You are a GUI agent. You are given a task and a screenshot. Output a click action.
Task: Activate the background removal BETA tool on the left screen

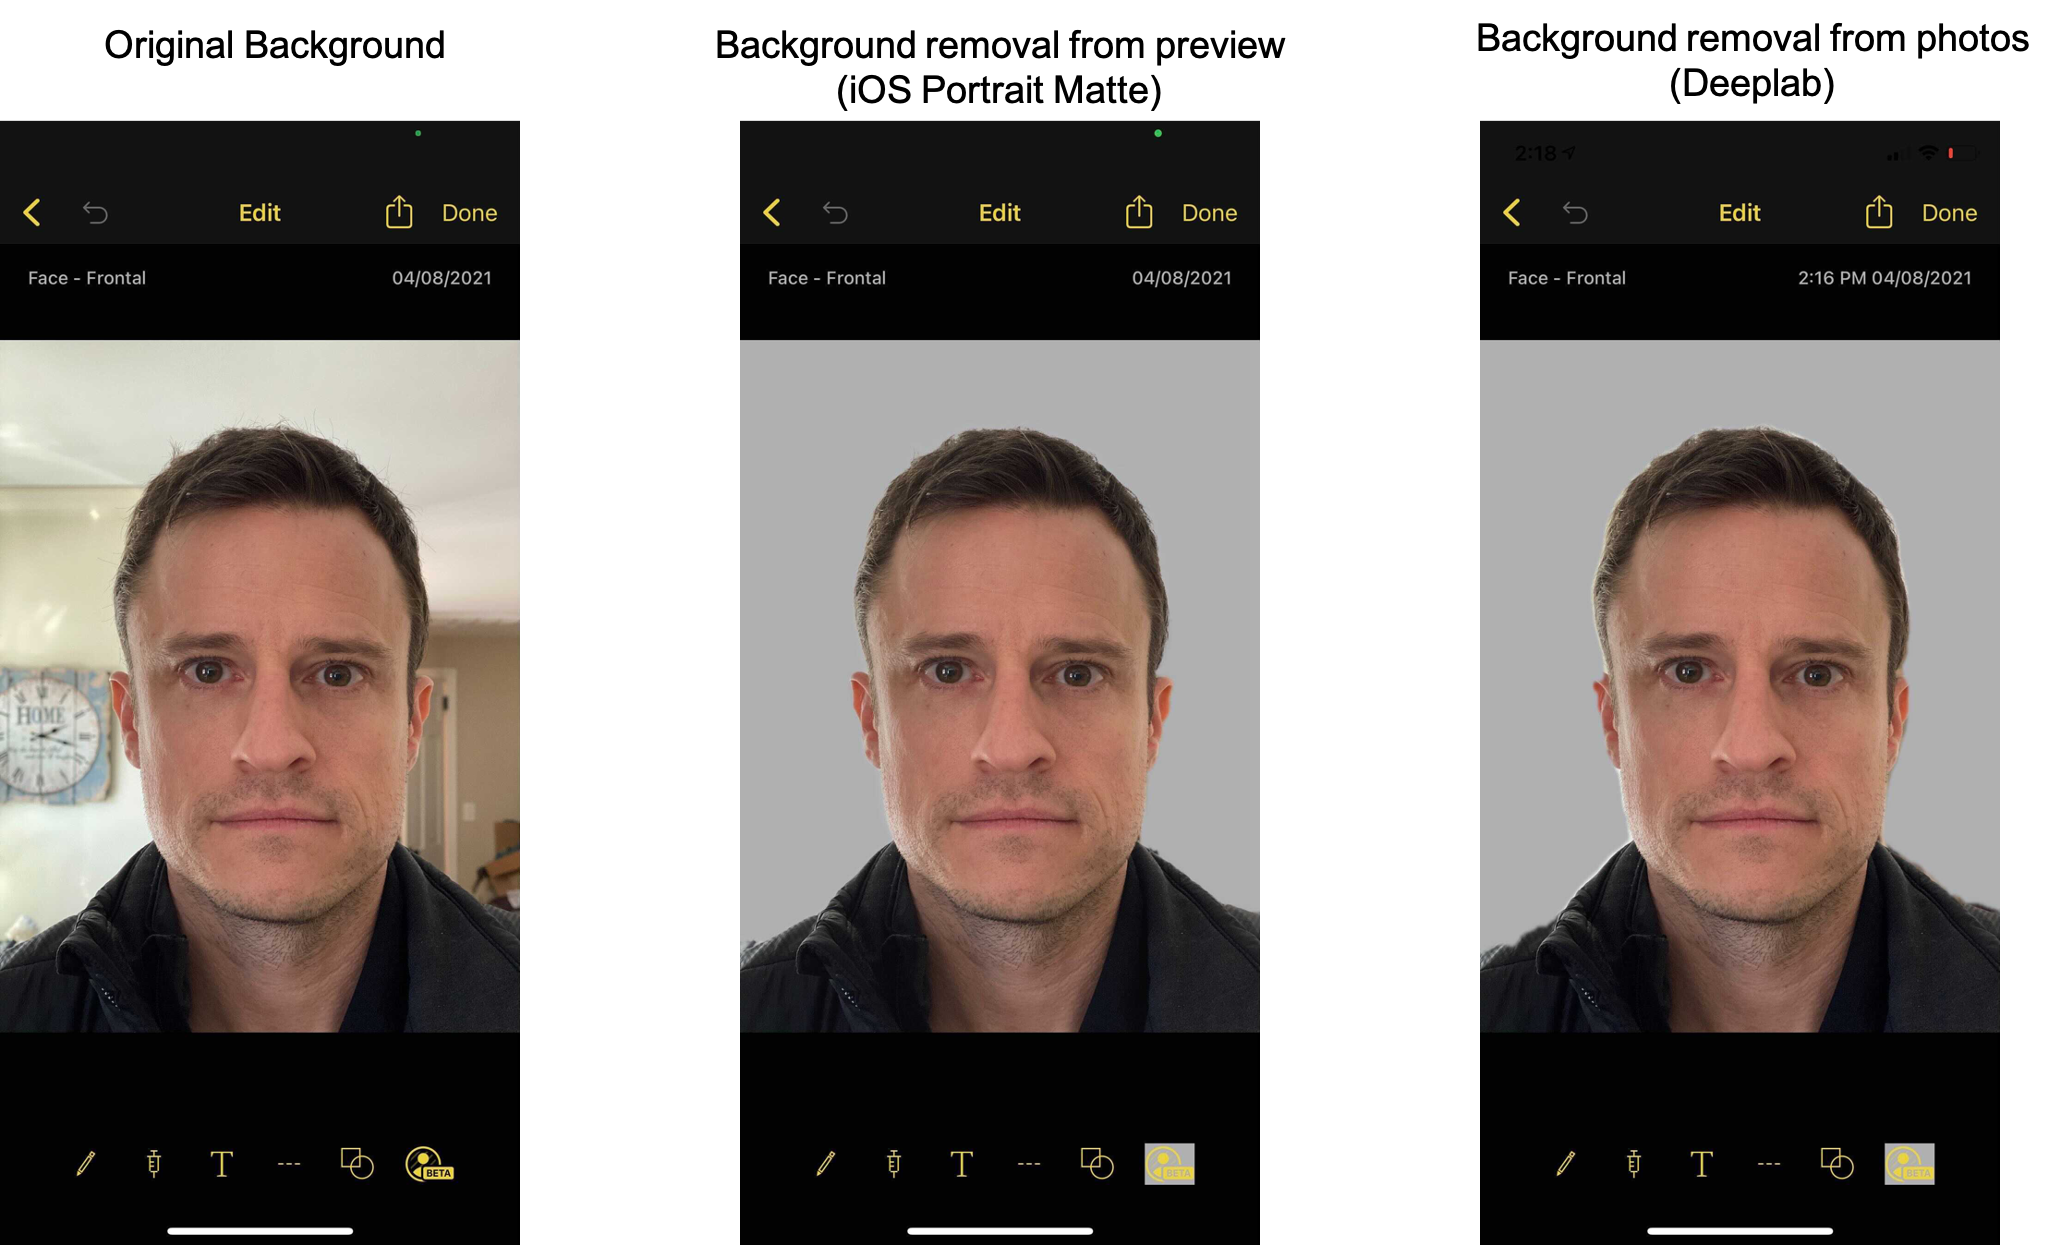point(427,1163)
